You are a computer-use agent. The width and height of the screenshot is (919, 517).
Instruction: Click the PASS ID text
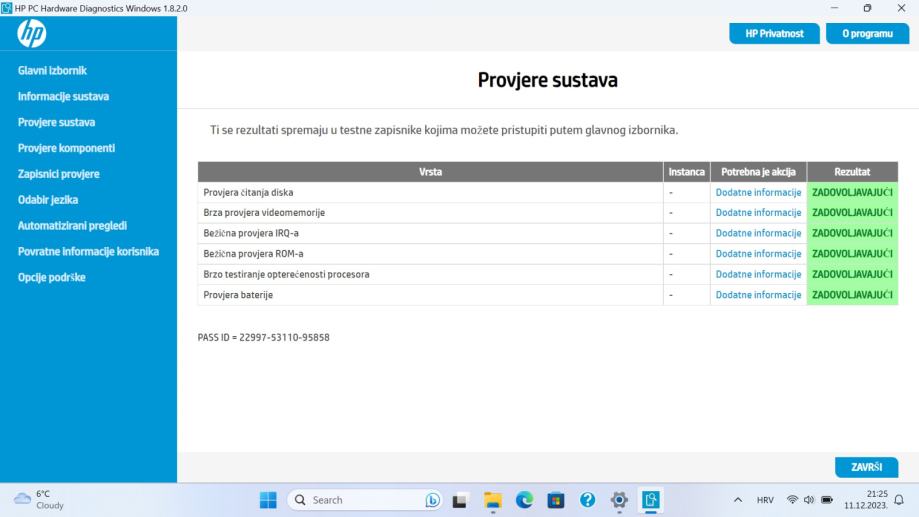[x=264, y=337]
